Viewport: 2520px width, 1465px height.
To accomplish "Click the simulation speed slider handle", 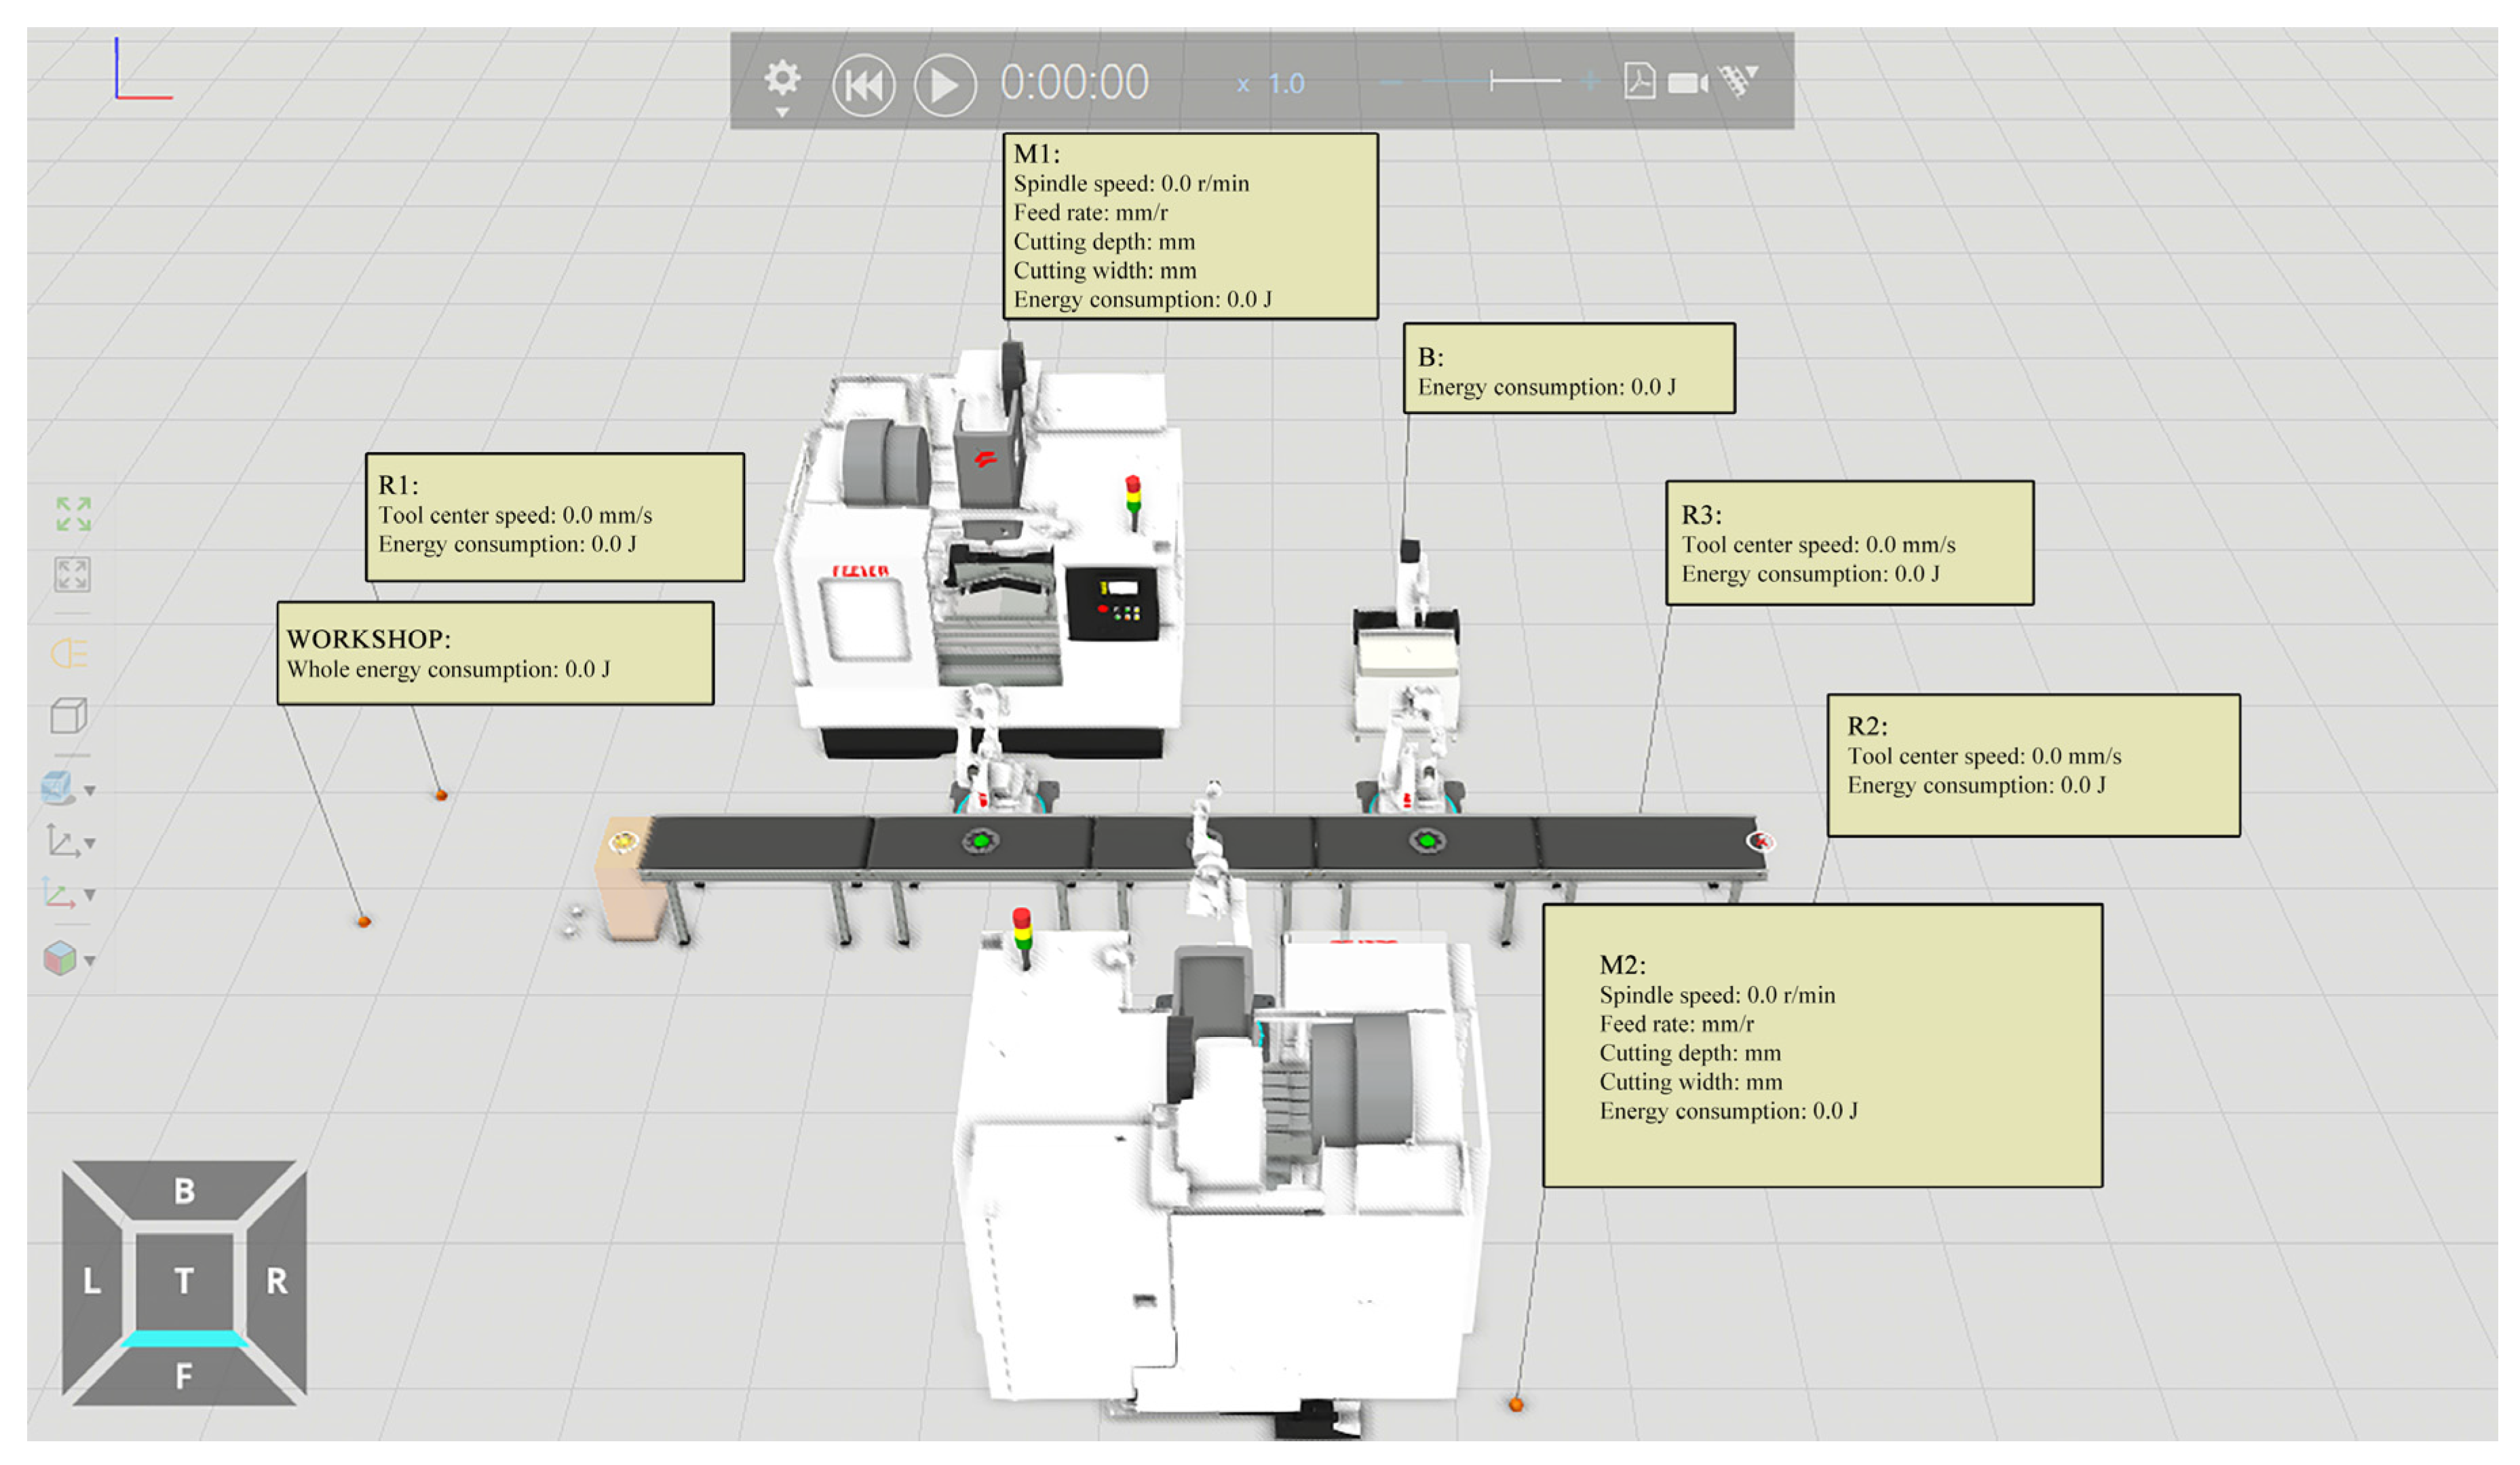I will pos(1491,81).
